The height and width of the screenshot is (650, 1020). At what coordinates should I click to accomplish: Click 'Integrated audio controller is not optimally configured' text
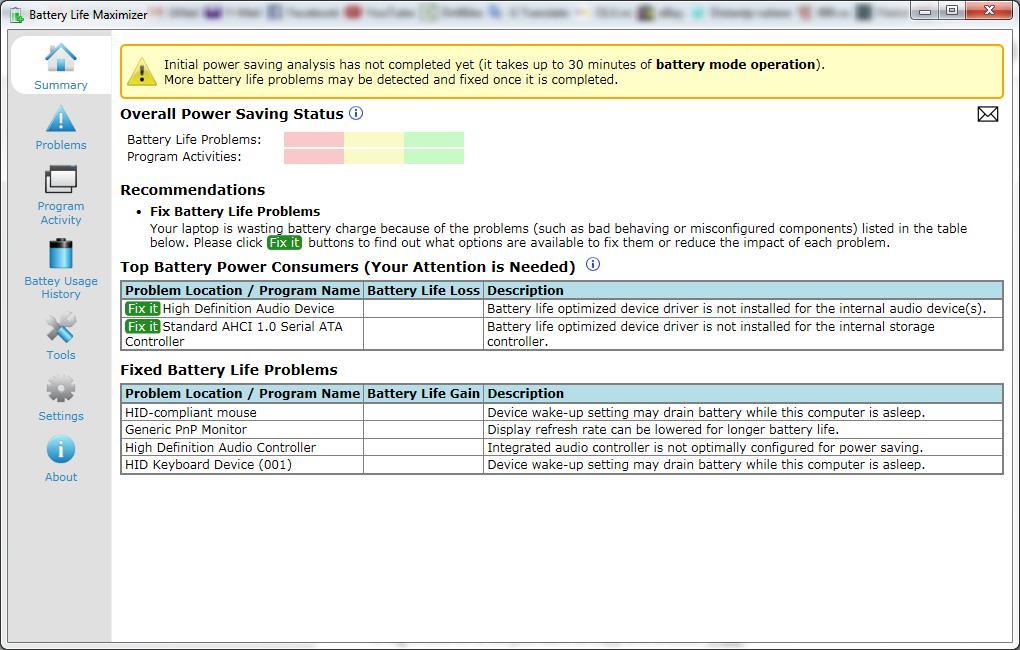click(x=705, y=447)
